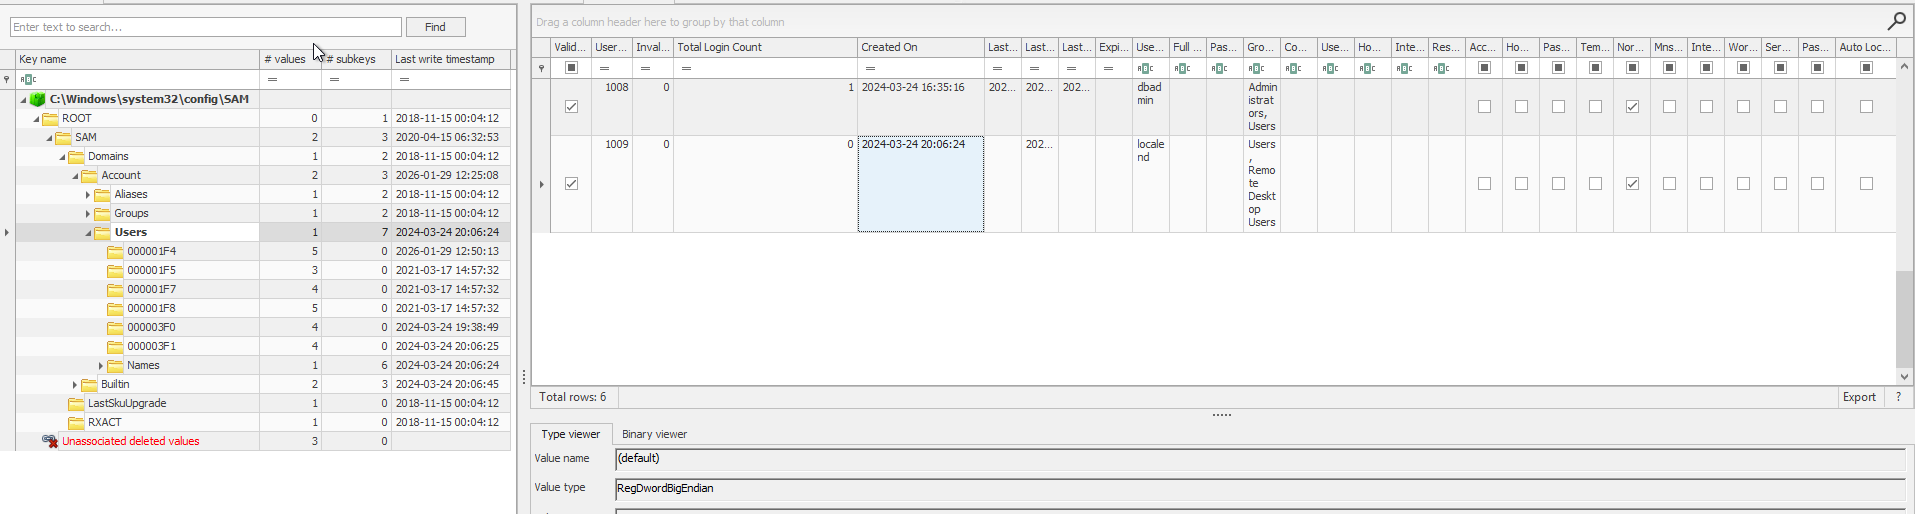Click the Groups column ABC filter icon
Image resolution: width=1915 pixels, height=514 pixels.
1256,68
